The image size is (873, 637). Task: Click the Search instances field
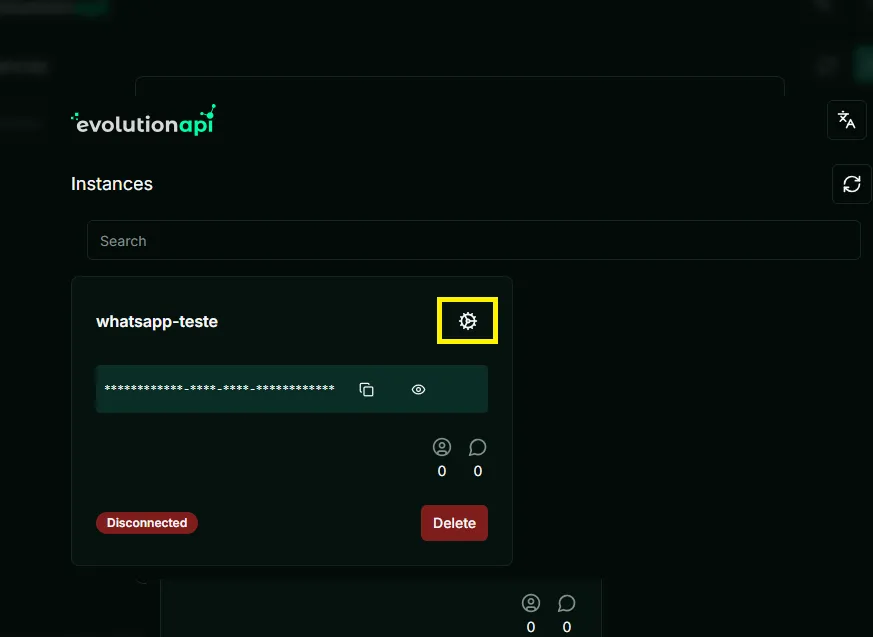click(x=474, y=241)
